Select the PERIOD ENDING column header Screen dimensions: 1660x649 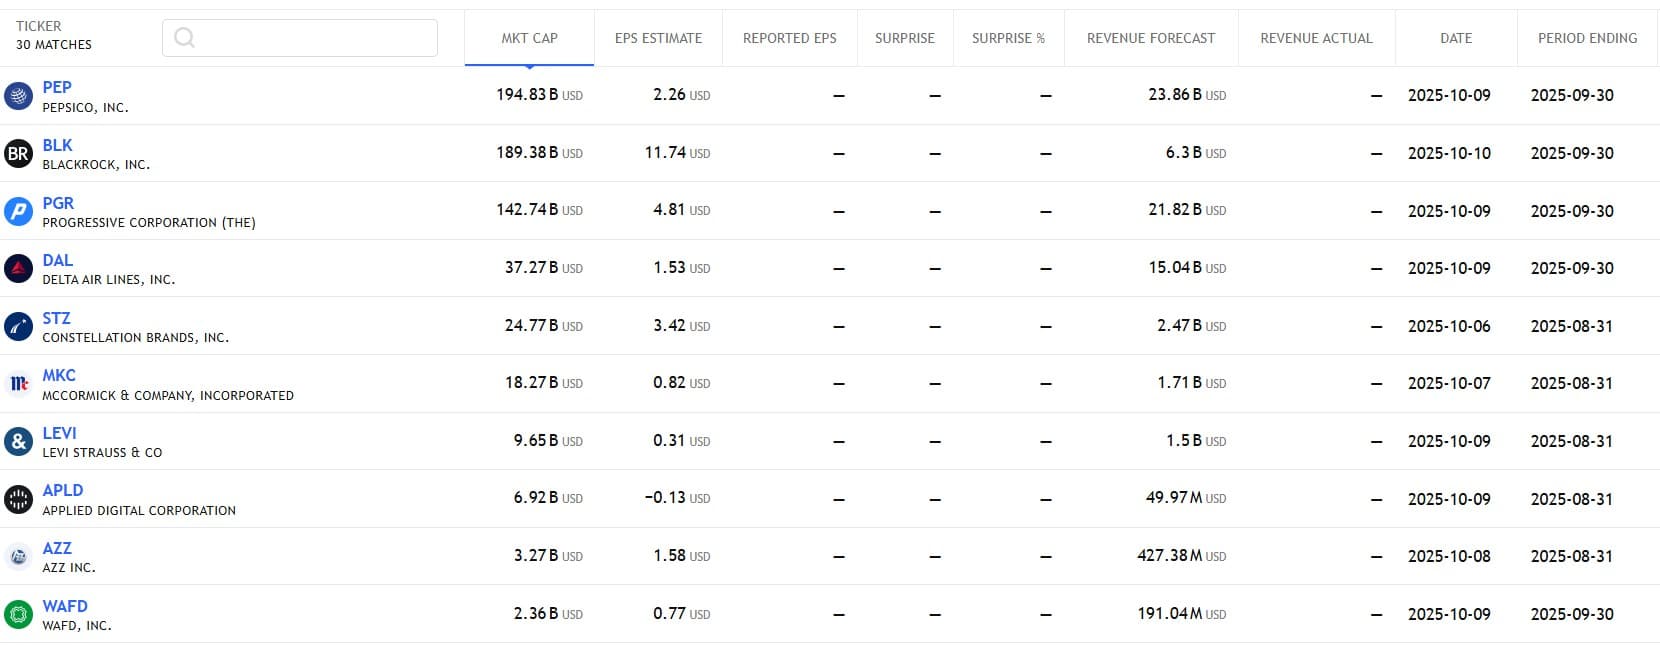pos(1587,38)
